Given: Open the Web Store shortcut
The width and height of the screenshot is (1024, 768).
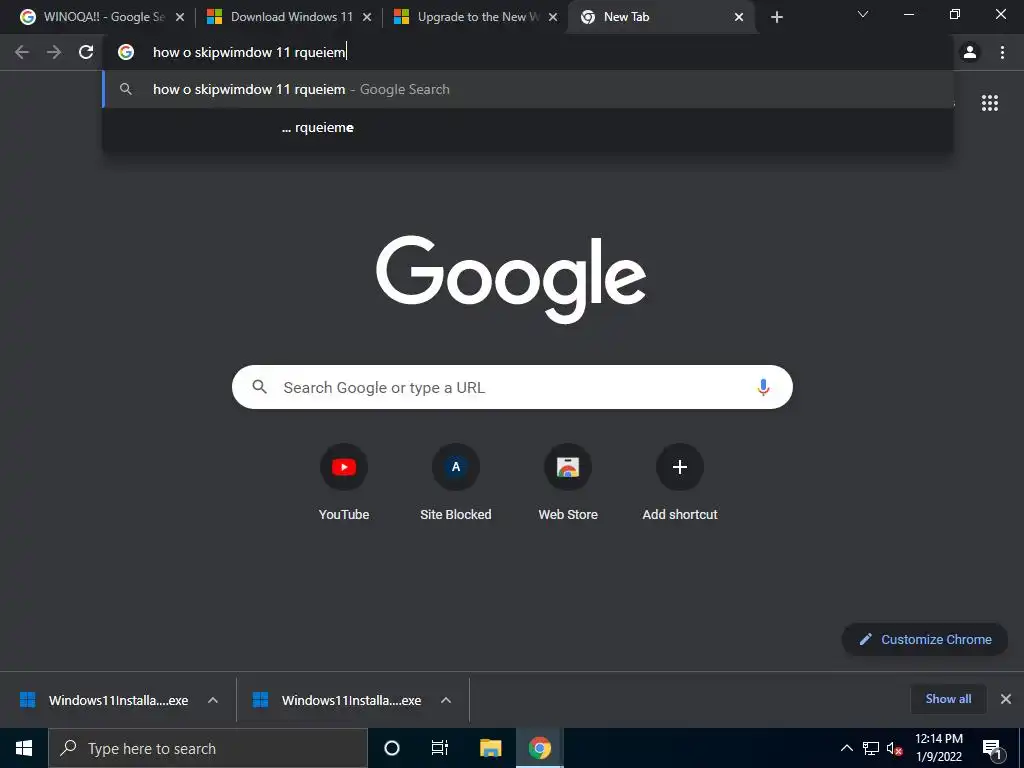Looking at the screenshot, I should (568, 483).
